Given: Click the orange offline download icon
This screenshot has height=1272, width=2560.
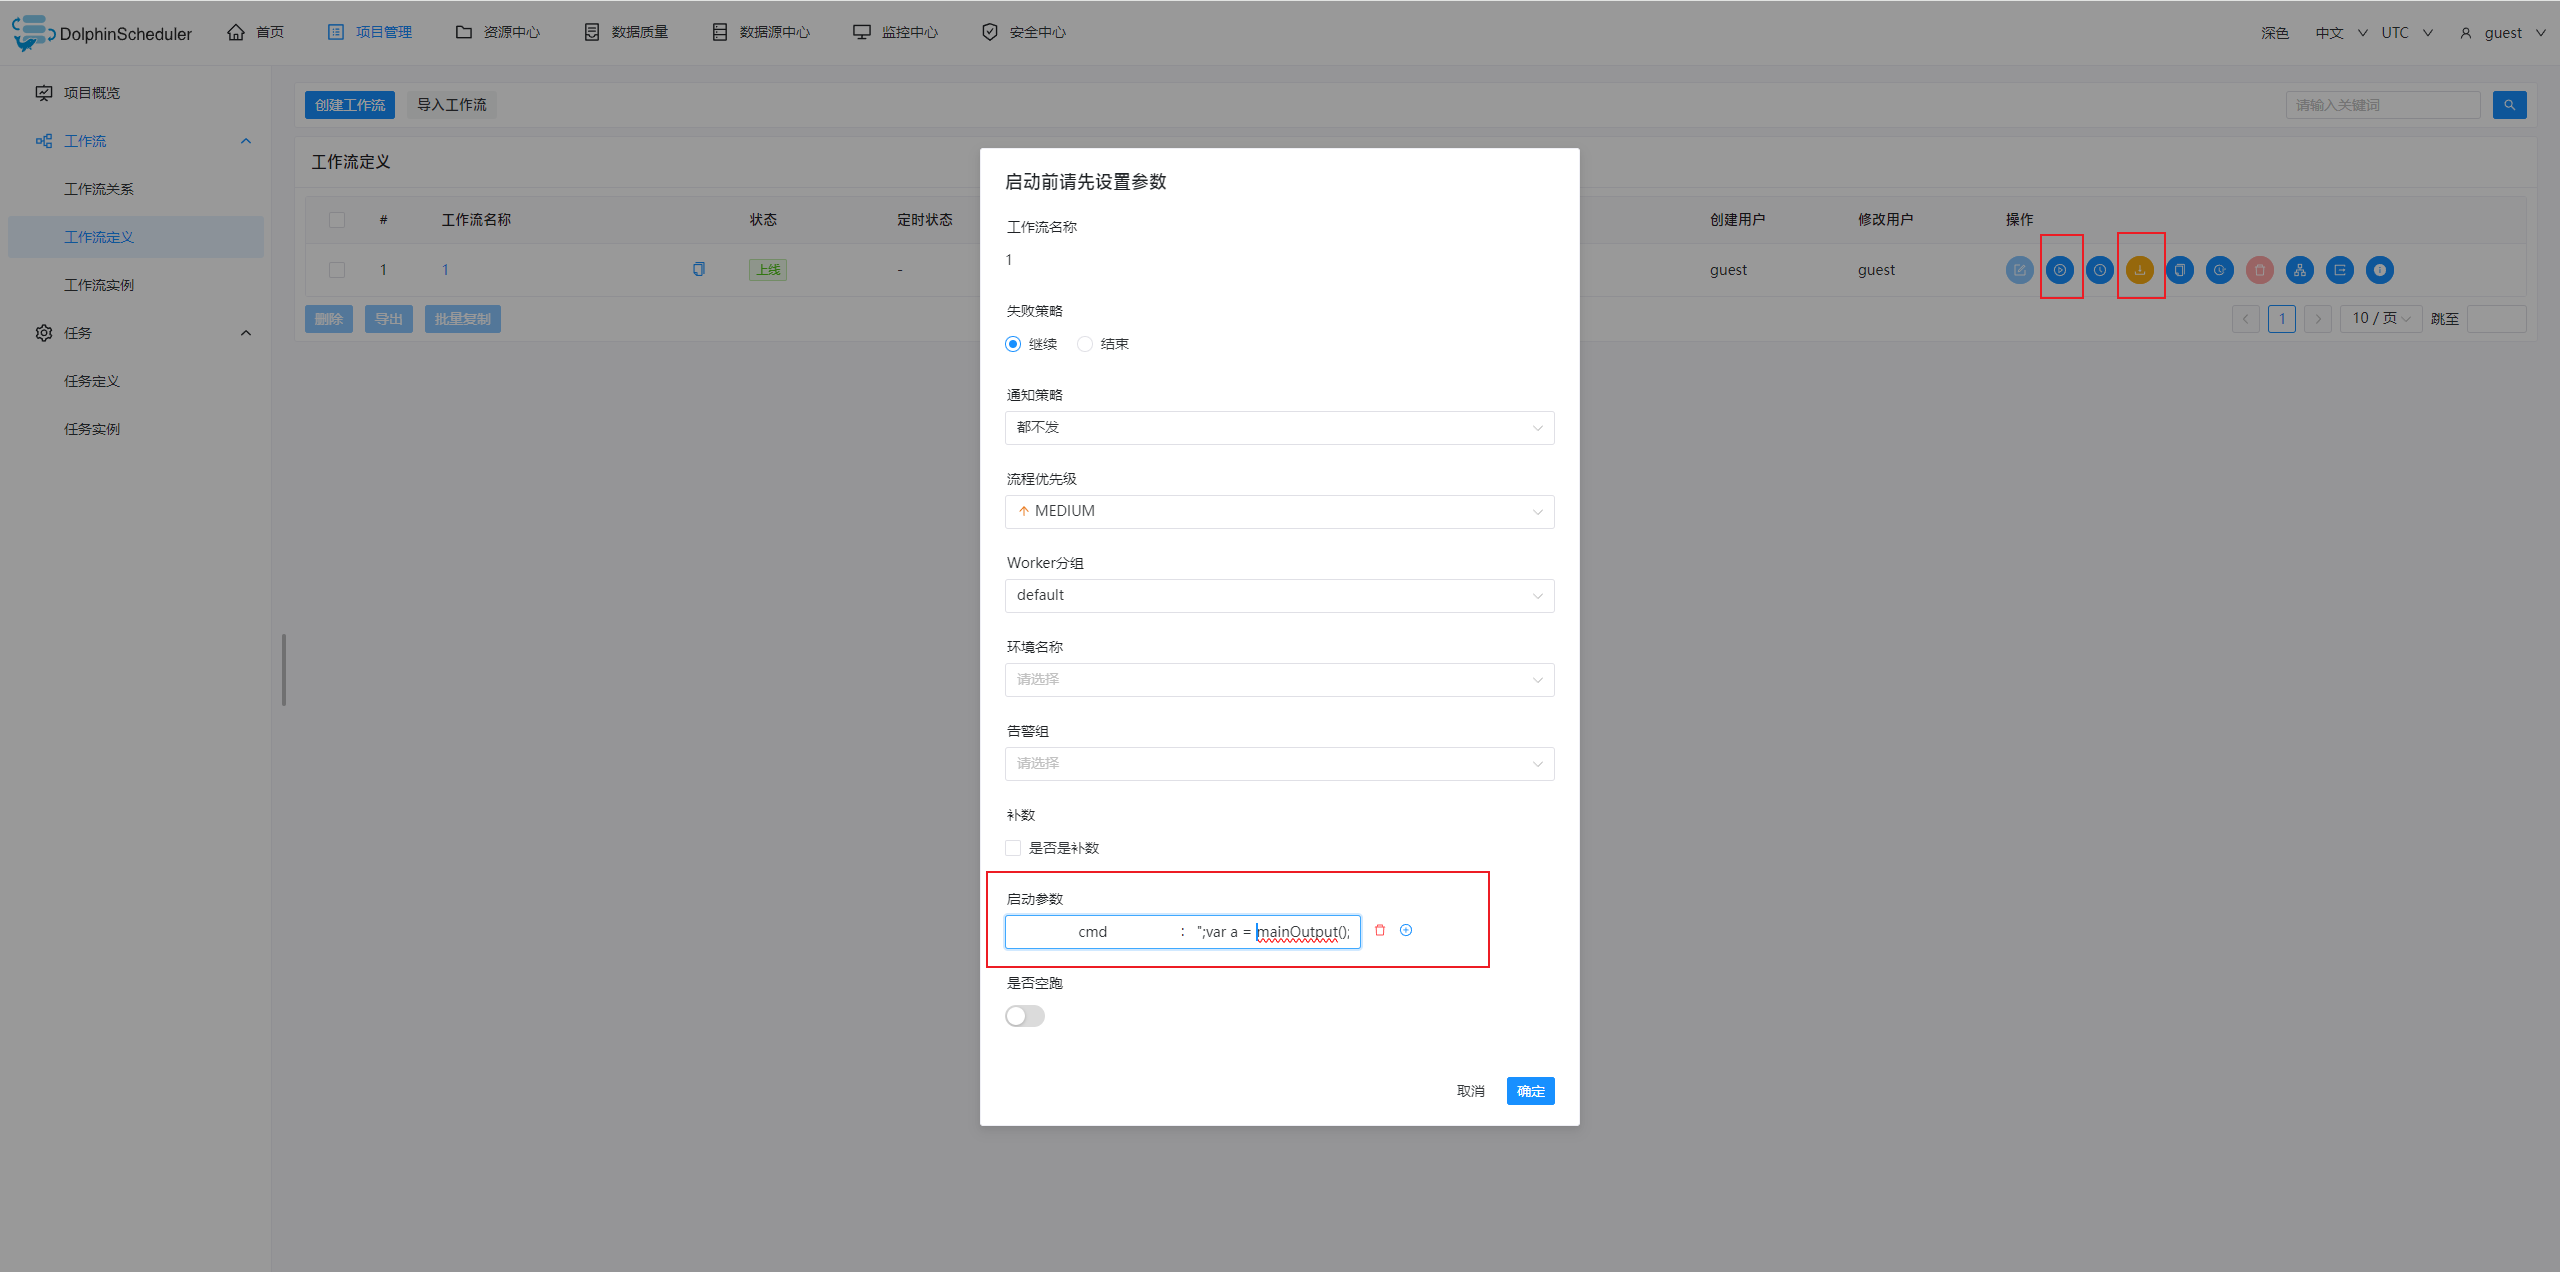Looking at the screenshot, I should point(2139,270).
